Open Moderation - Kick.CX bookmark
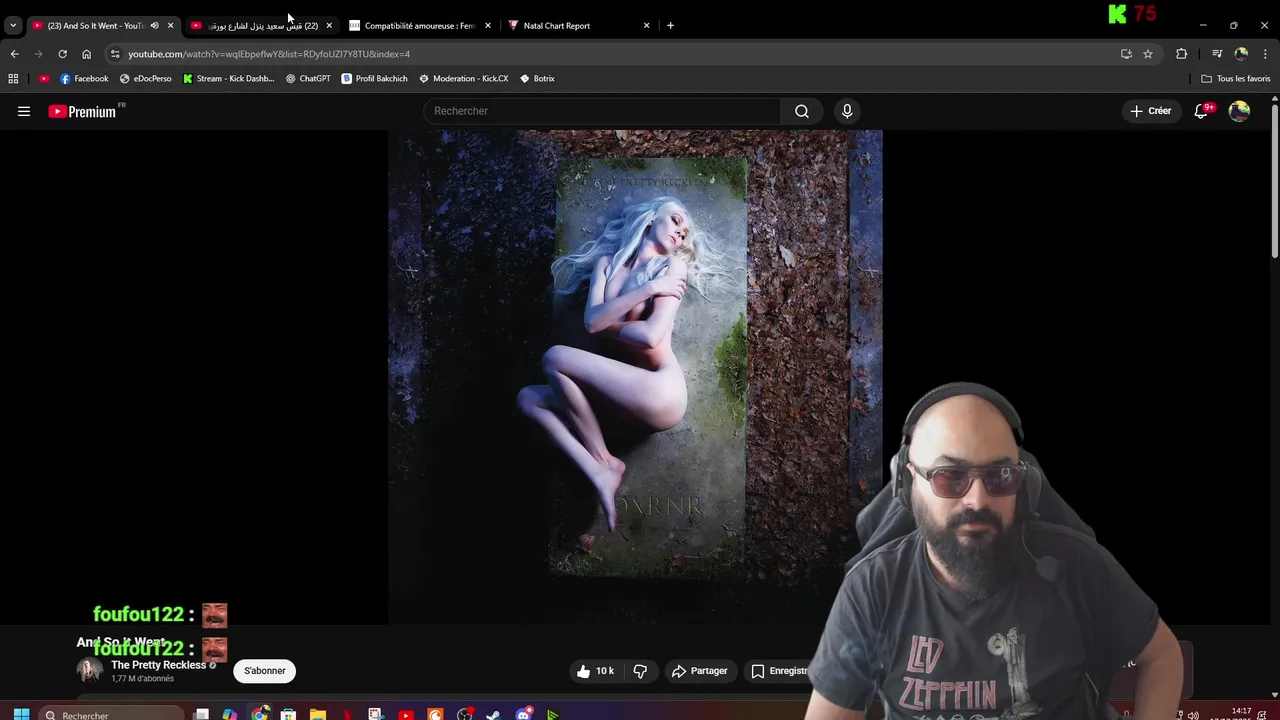This screenshot has width=1280, height=720. (x=463, y=78)
